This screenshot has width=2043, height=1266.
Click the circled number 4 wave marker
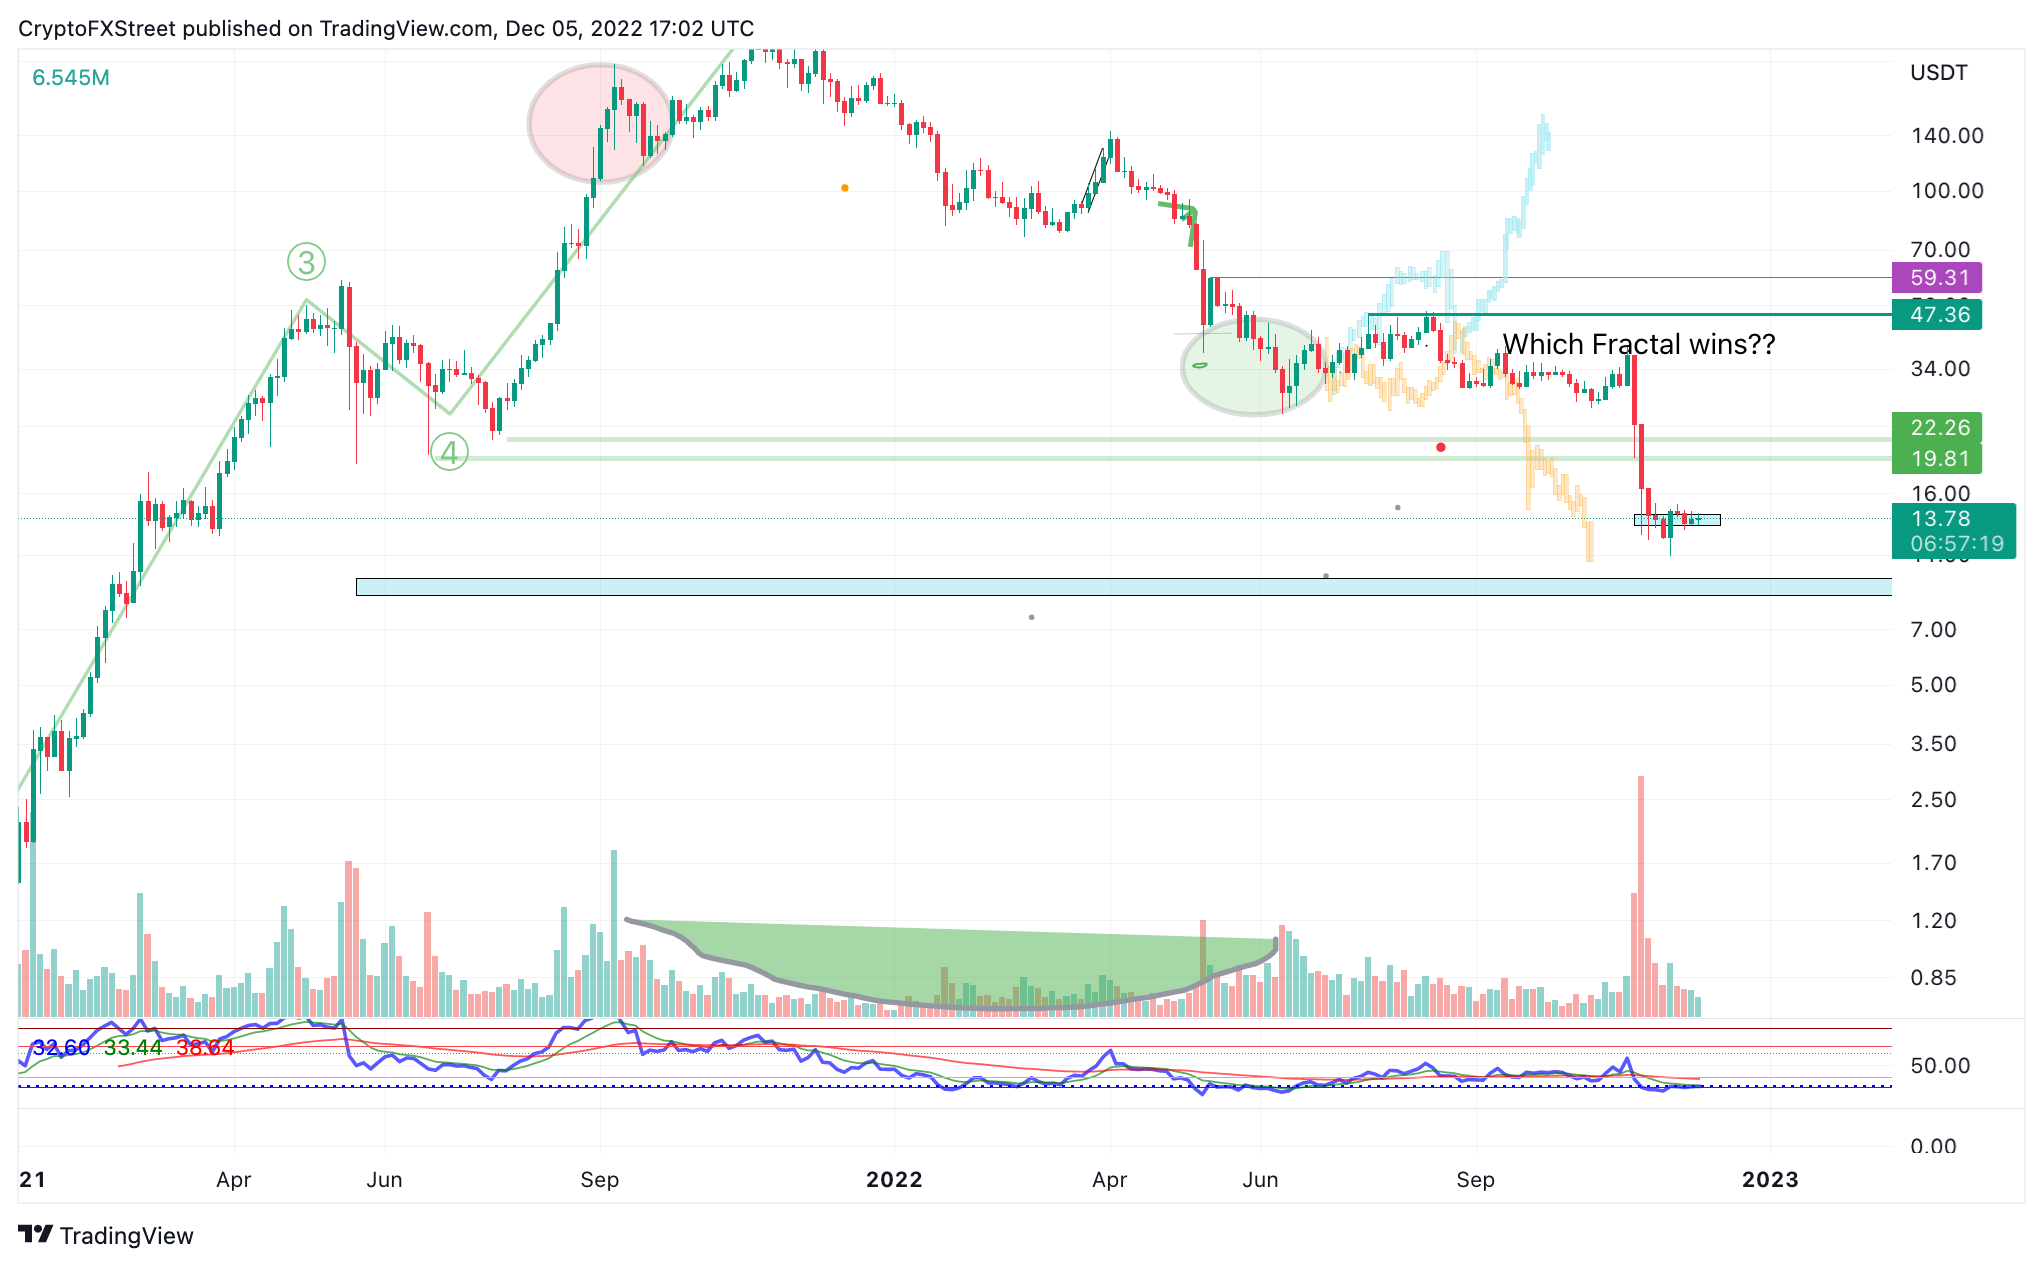tap(449, 453)
